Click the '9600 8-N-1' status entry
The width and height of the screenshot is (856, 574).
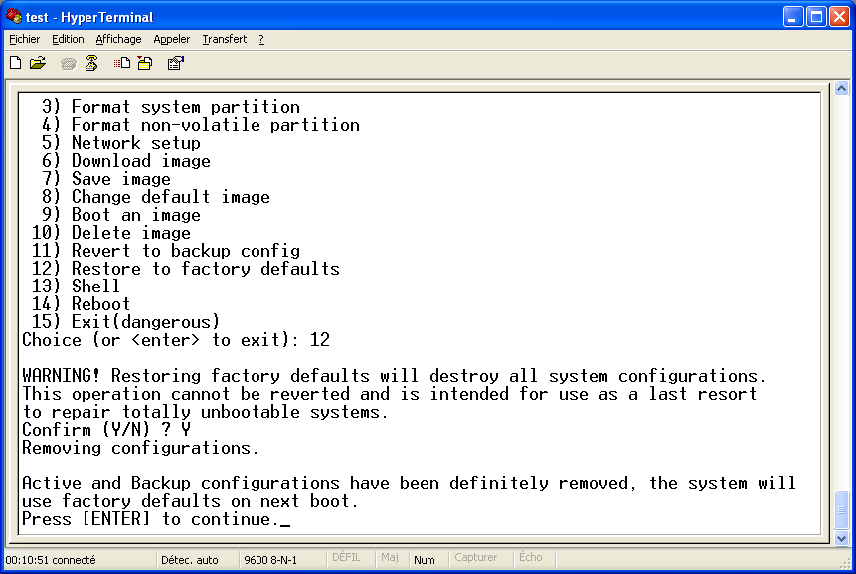(271, 560)
